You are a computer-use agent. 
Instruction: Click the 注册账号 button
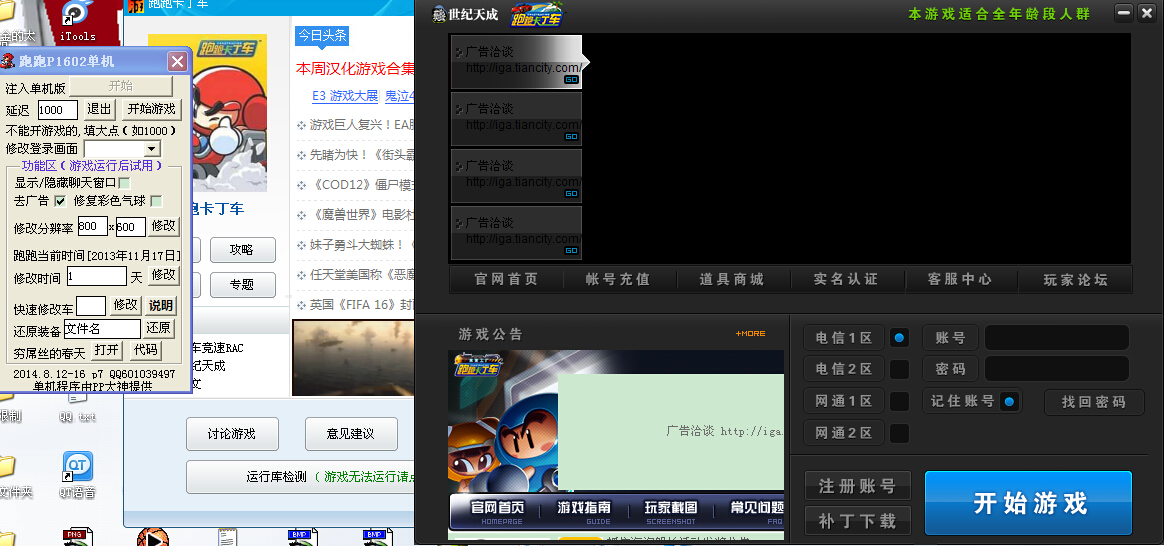857,487
